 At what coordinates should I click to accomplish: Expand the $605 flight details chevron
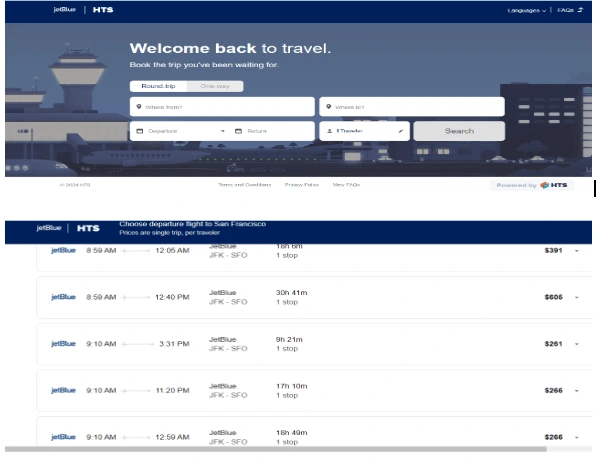click(x=577, y=298)
